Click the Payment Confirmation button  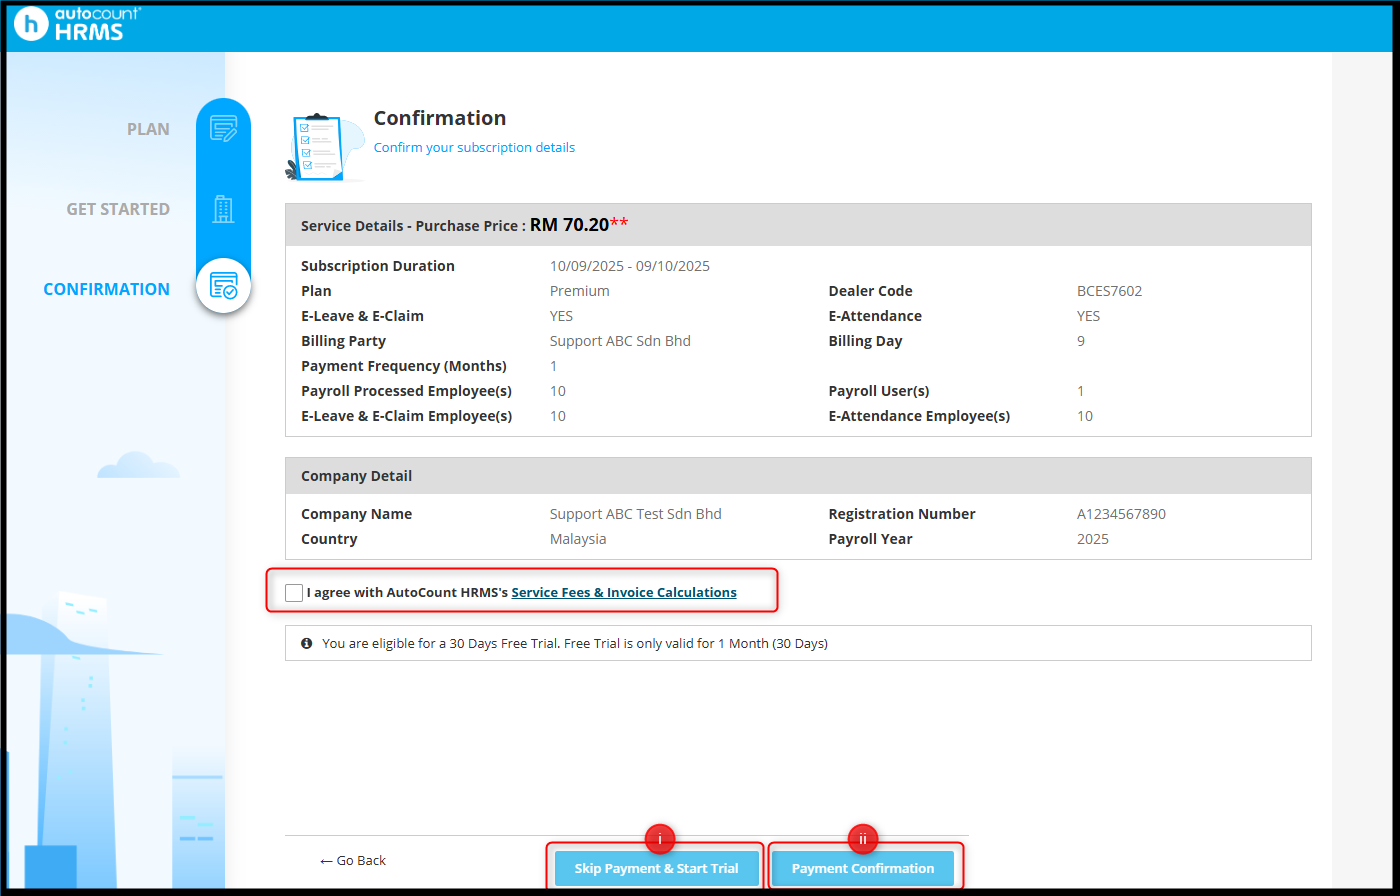(x=863, y=868)
